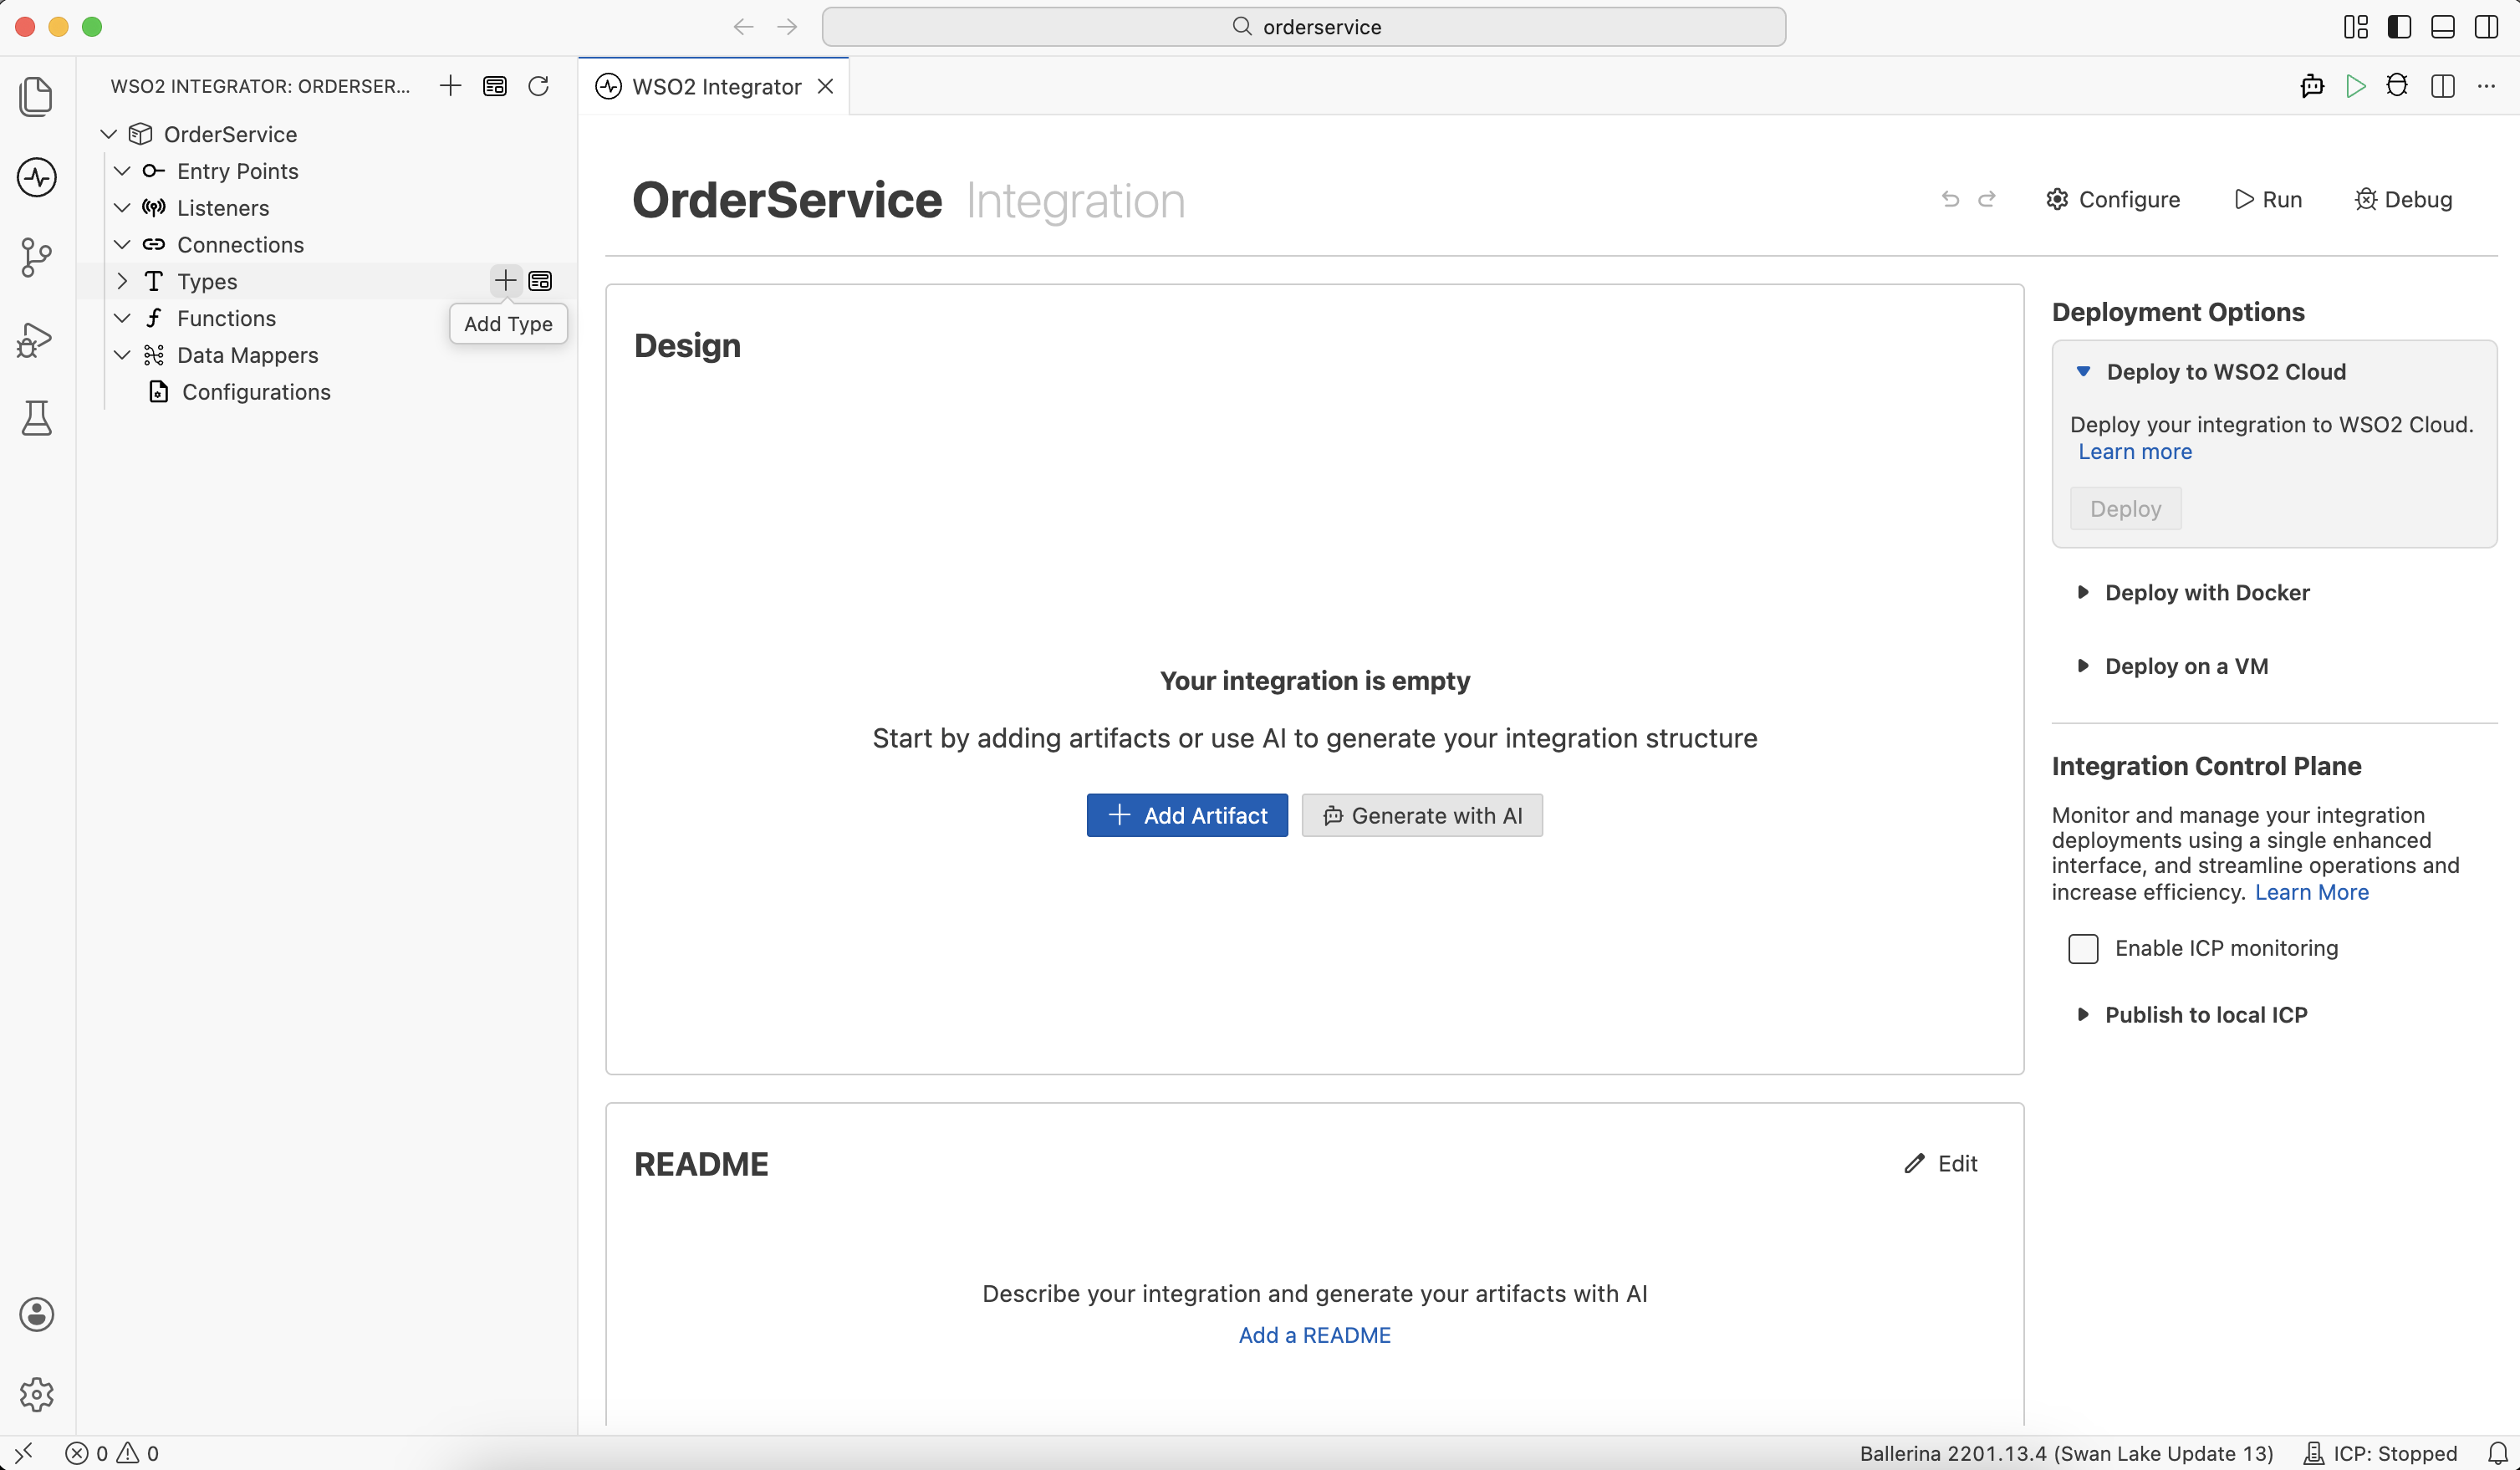This screenshot has height=1470, width=2520.
Task: Refresh the WSO2 Integrator project tree
Action: click(x=539, y=86)
